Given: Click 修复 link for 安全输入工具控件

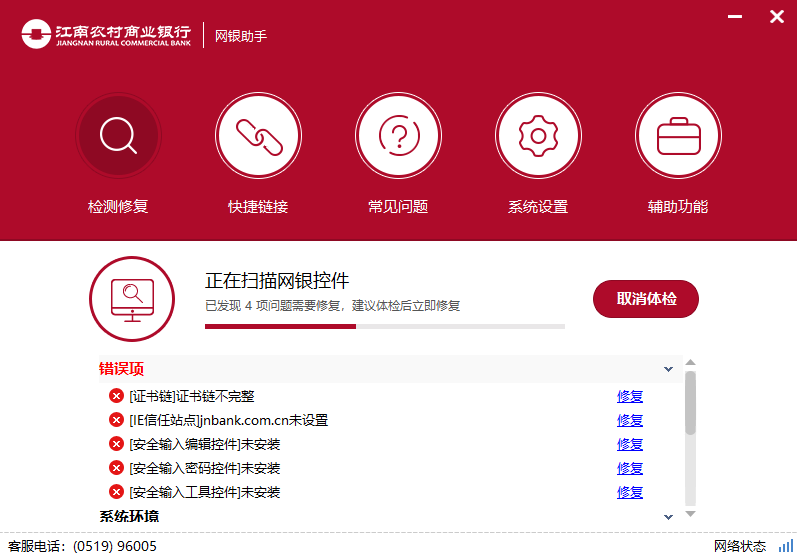Looking at the screenshot, I should click(630, 492).
